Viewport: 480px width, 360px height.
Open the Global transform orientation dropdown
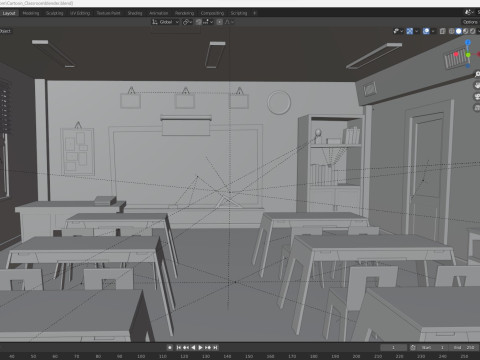point(165,22)
